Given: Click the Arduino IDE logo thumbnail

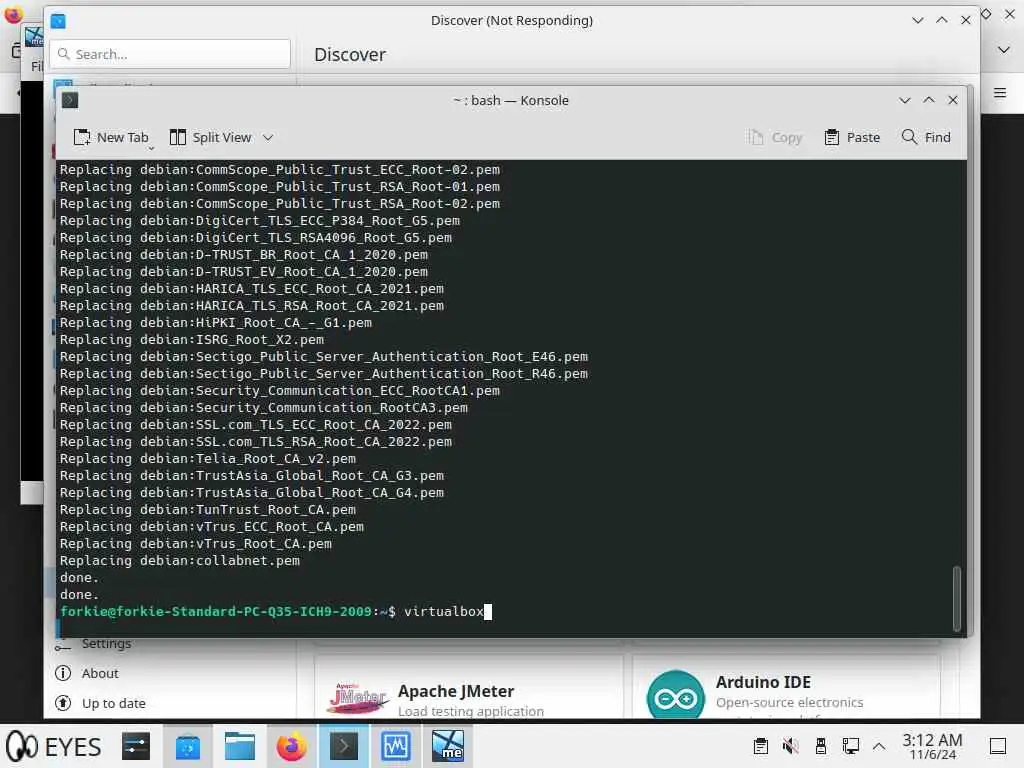Looking at the screenshot, I should click(675, 696).
